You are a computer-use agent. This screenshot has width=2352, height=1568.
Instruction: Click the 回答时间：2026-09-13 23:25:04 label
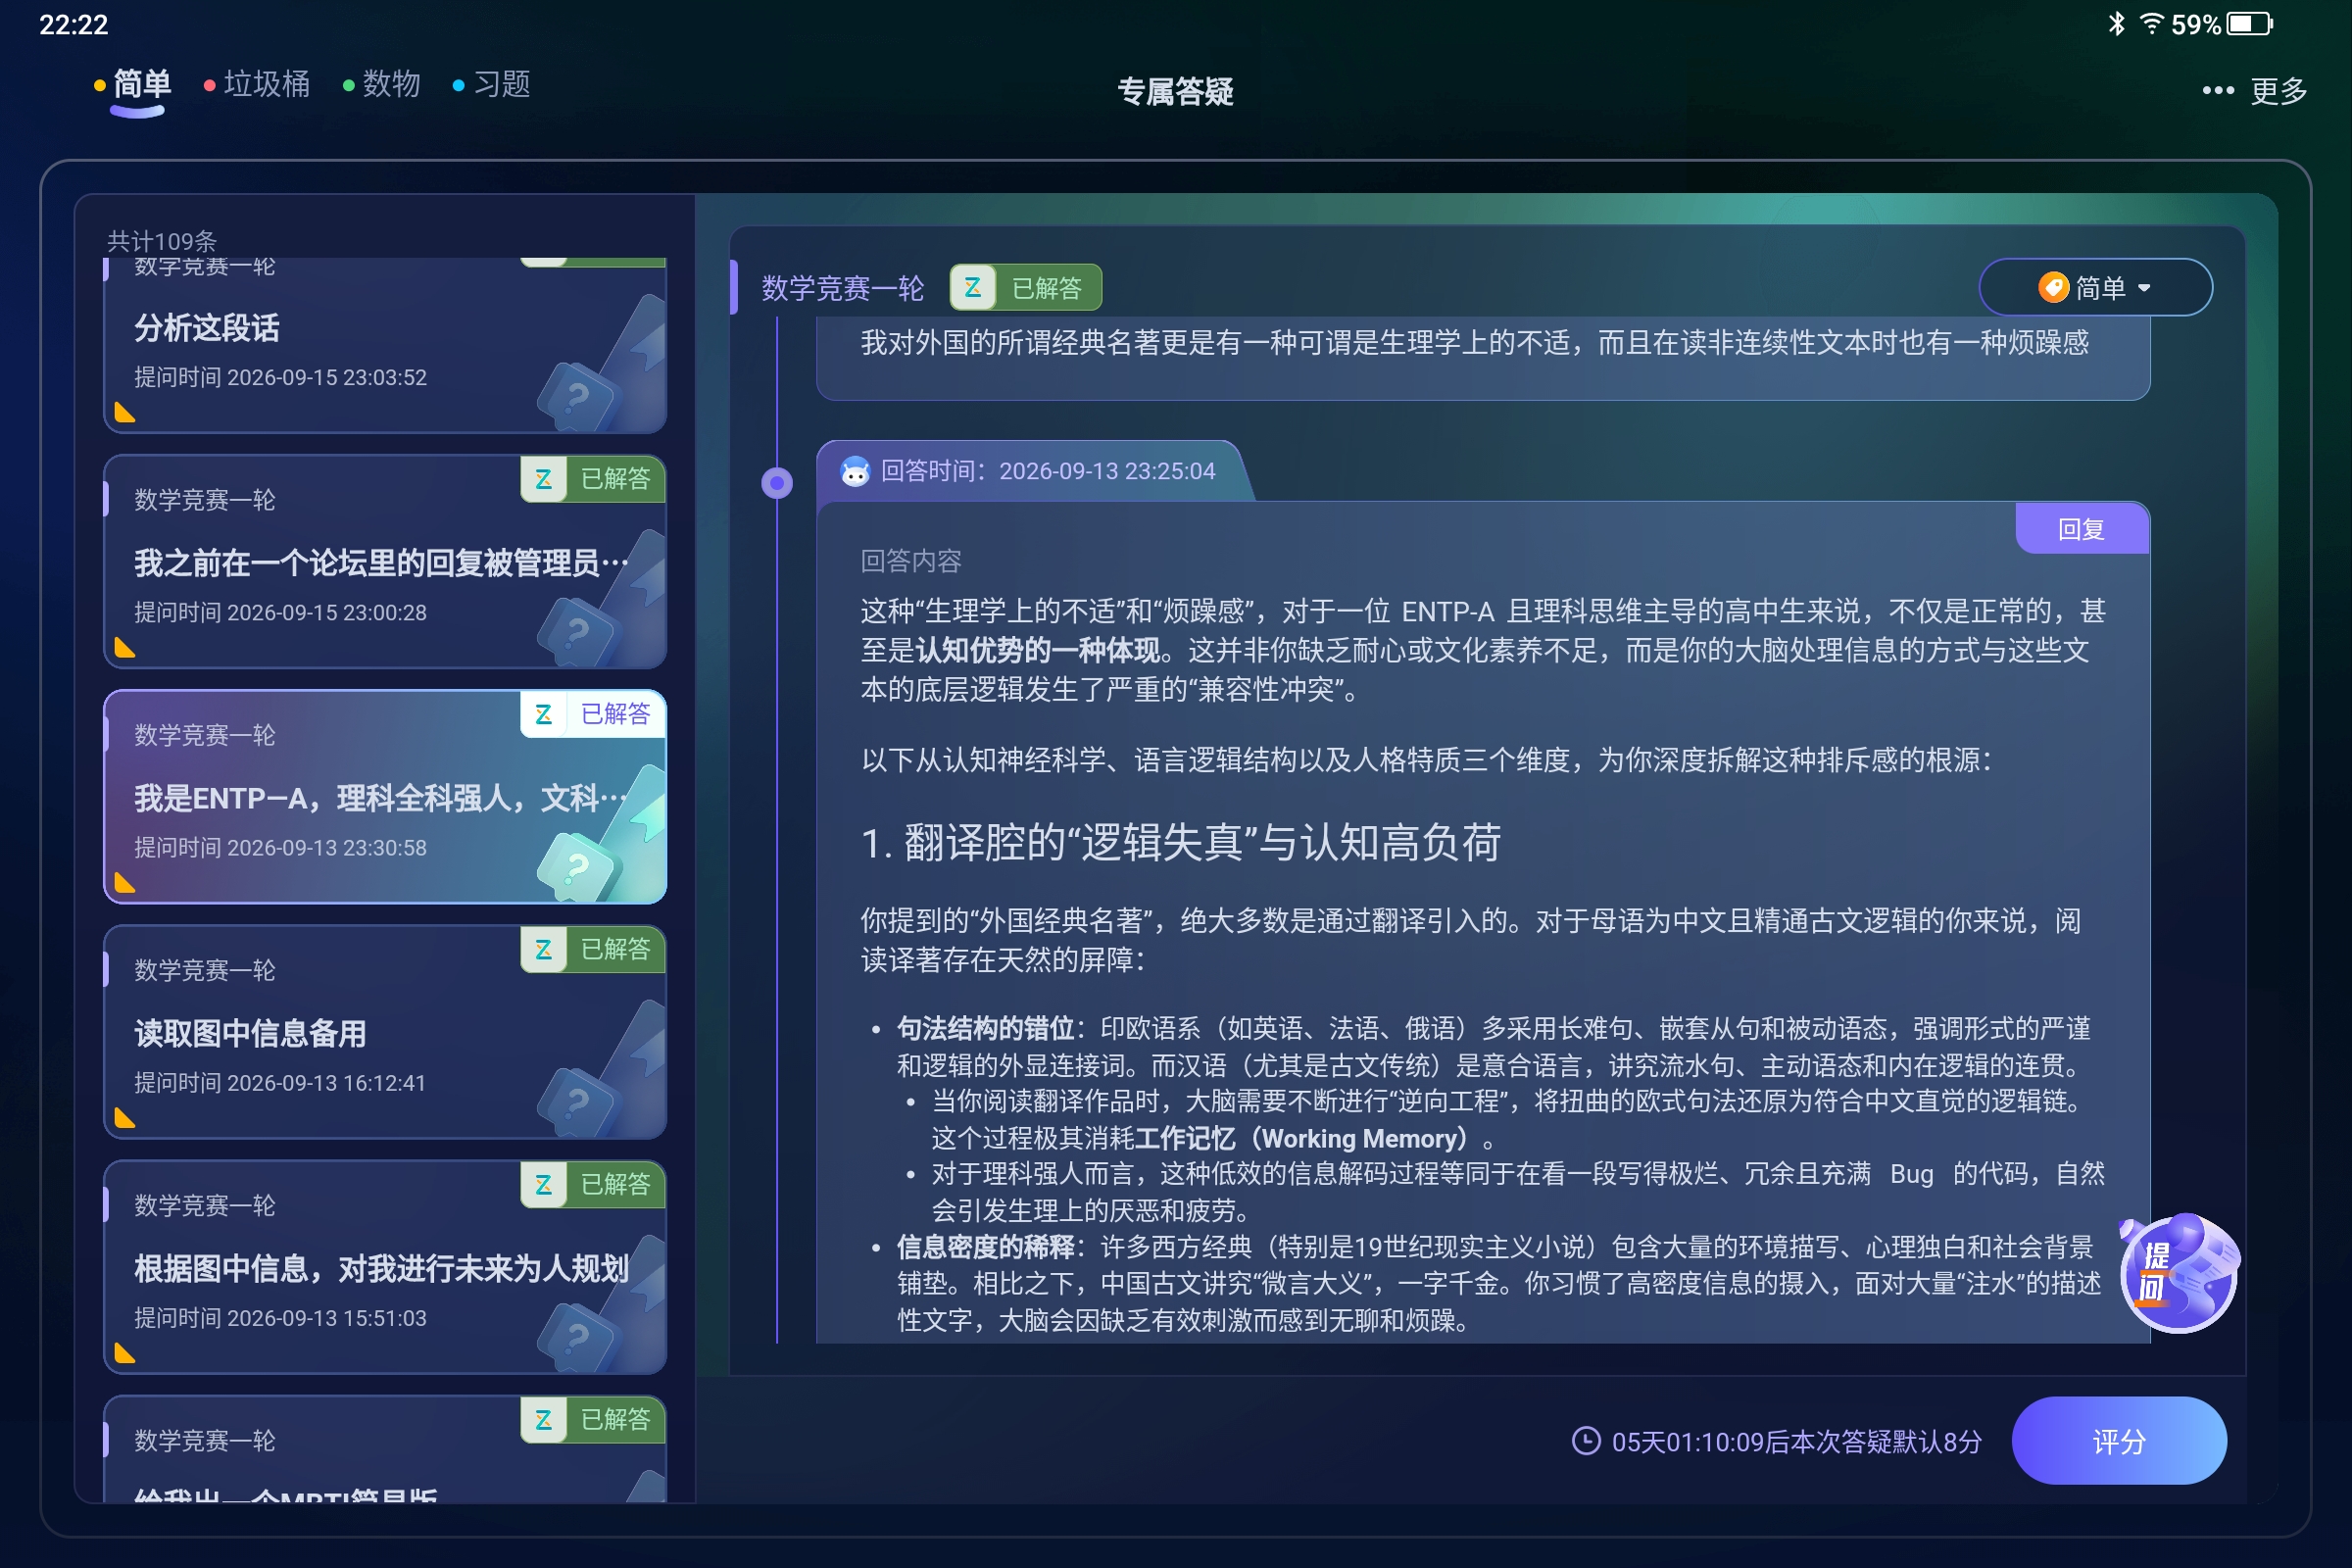[x=1048, y=471]
